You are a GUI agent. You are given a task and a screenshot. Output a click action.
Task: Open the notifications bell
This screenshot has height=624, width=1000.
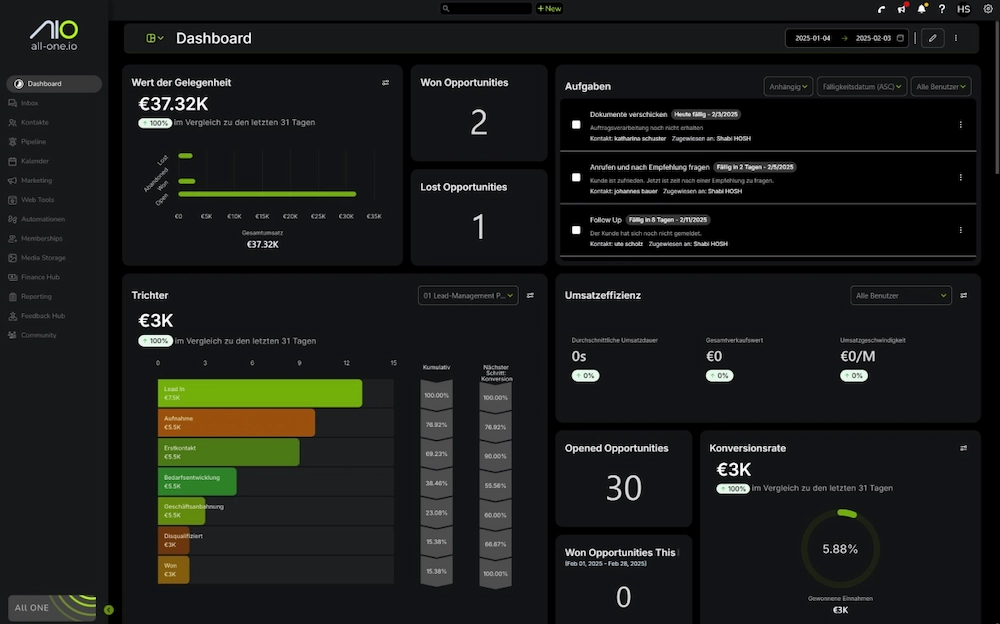(922, 9)
